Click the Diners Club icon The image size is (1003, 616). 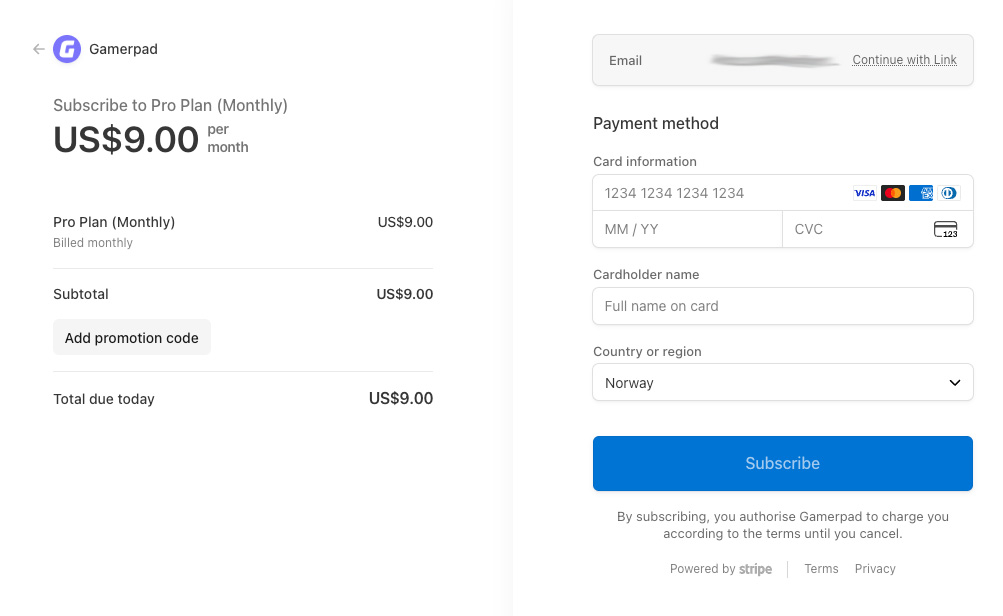coord(949,193)
